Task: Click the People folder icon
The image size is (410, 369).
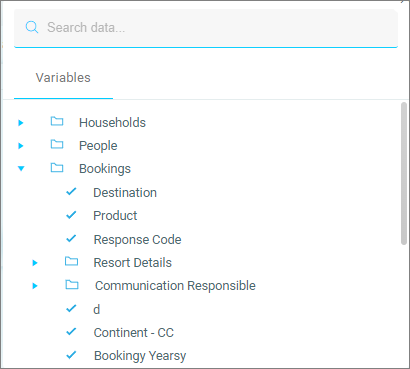Action: (x=57, y=144)
